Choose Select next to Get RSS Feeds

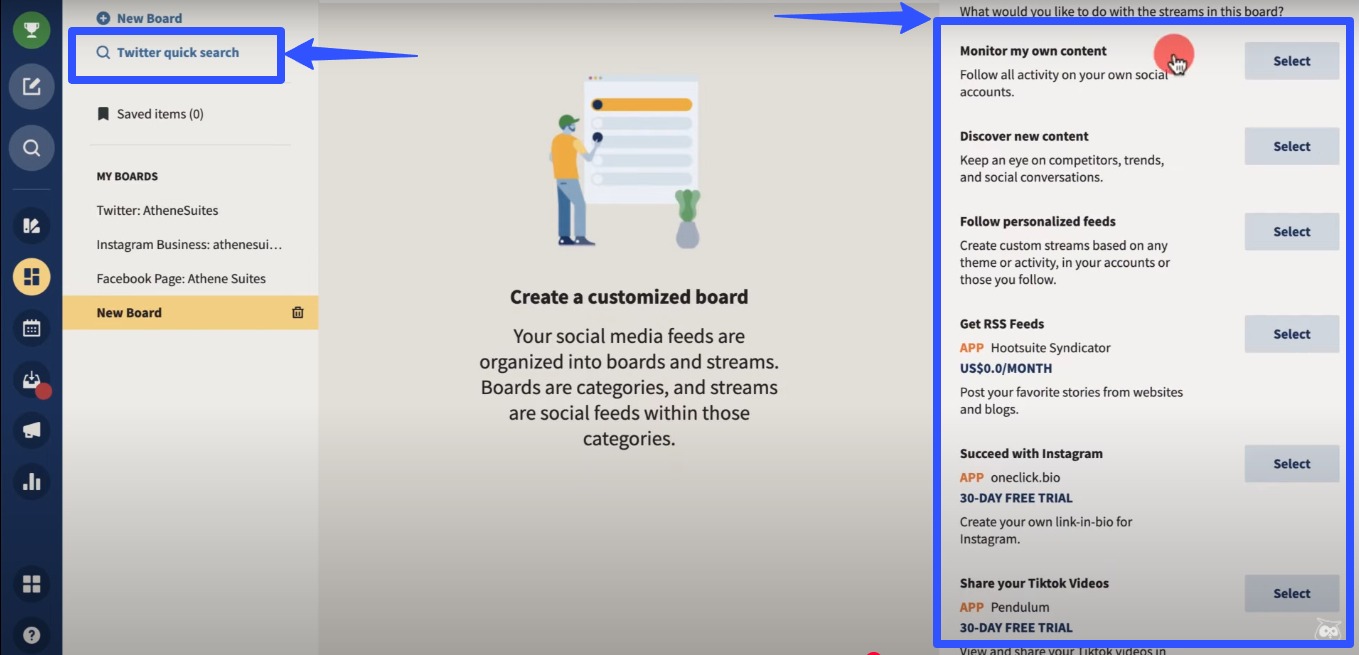pos(1291,333)
